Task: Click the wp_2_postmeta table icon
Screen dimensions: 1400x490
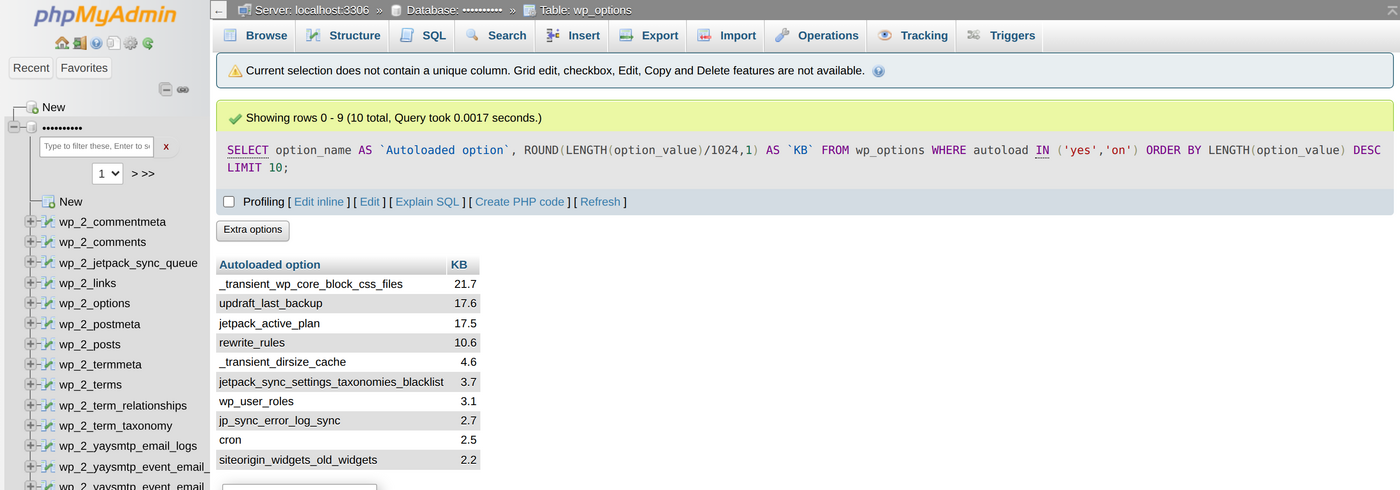Action: point(48,324)
